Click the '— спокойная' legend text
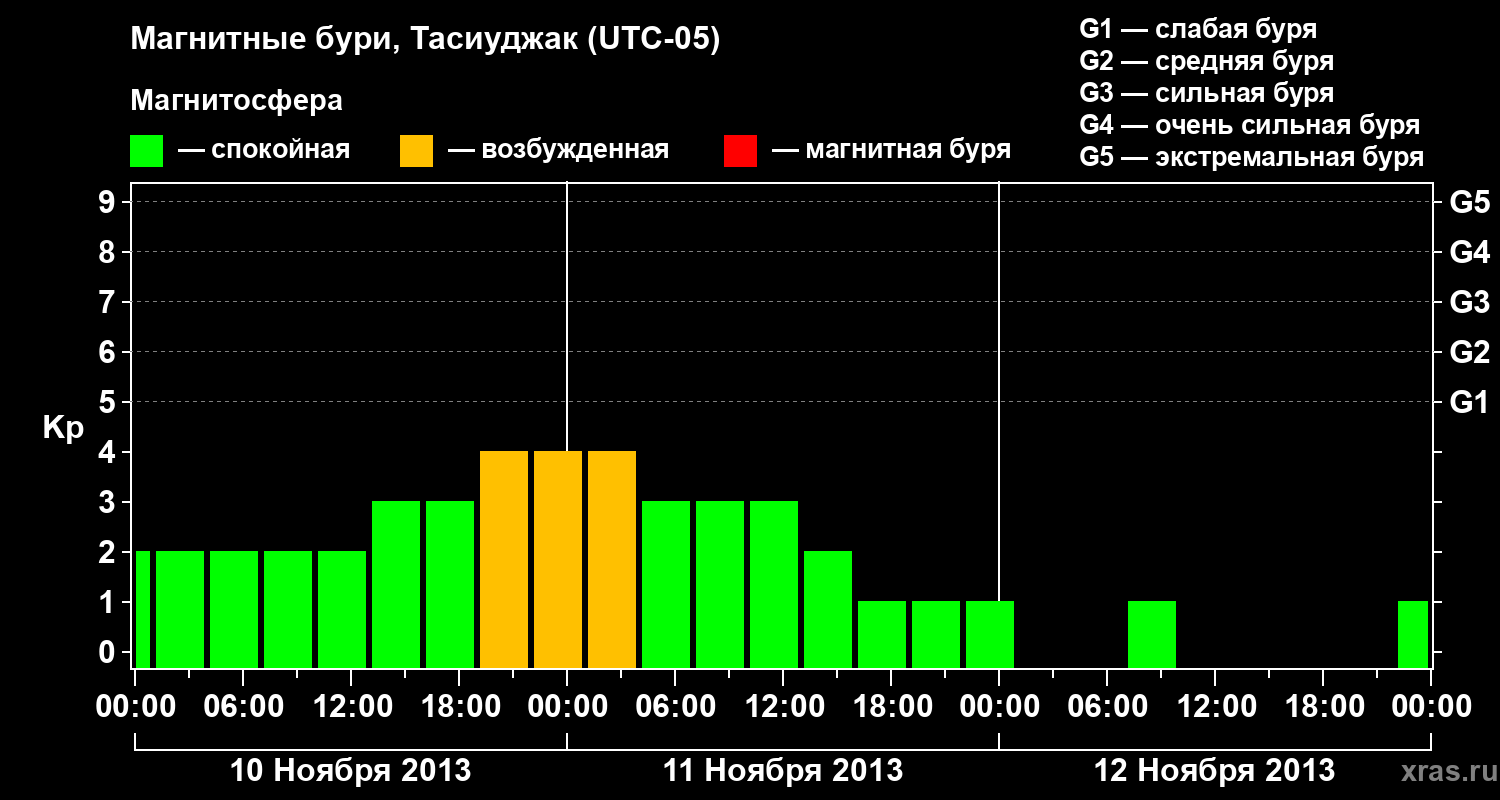The height and width of the screenshot is (800, 1500). [x=264, y=150]
